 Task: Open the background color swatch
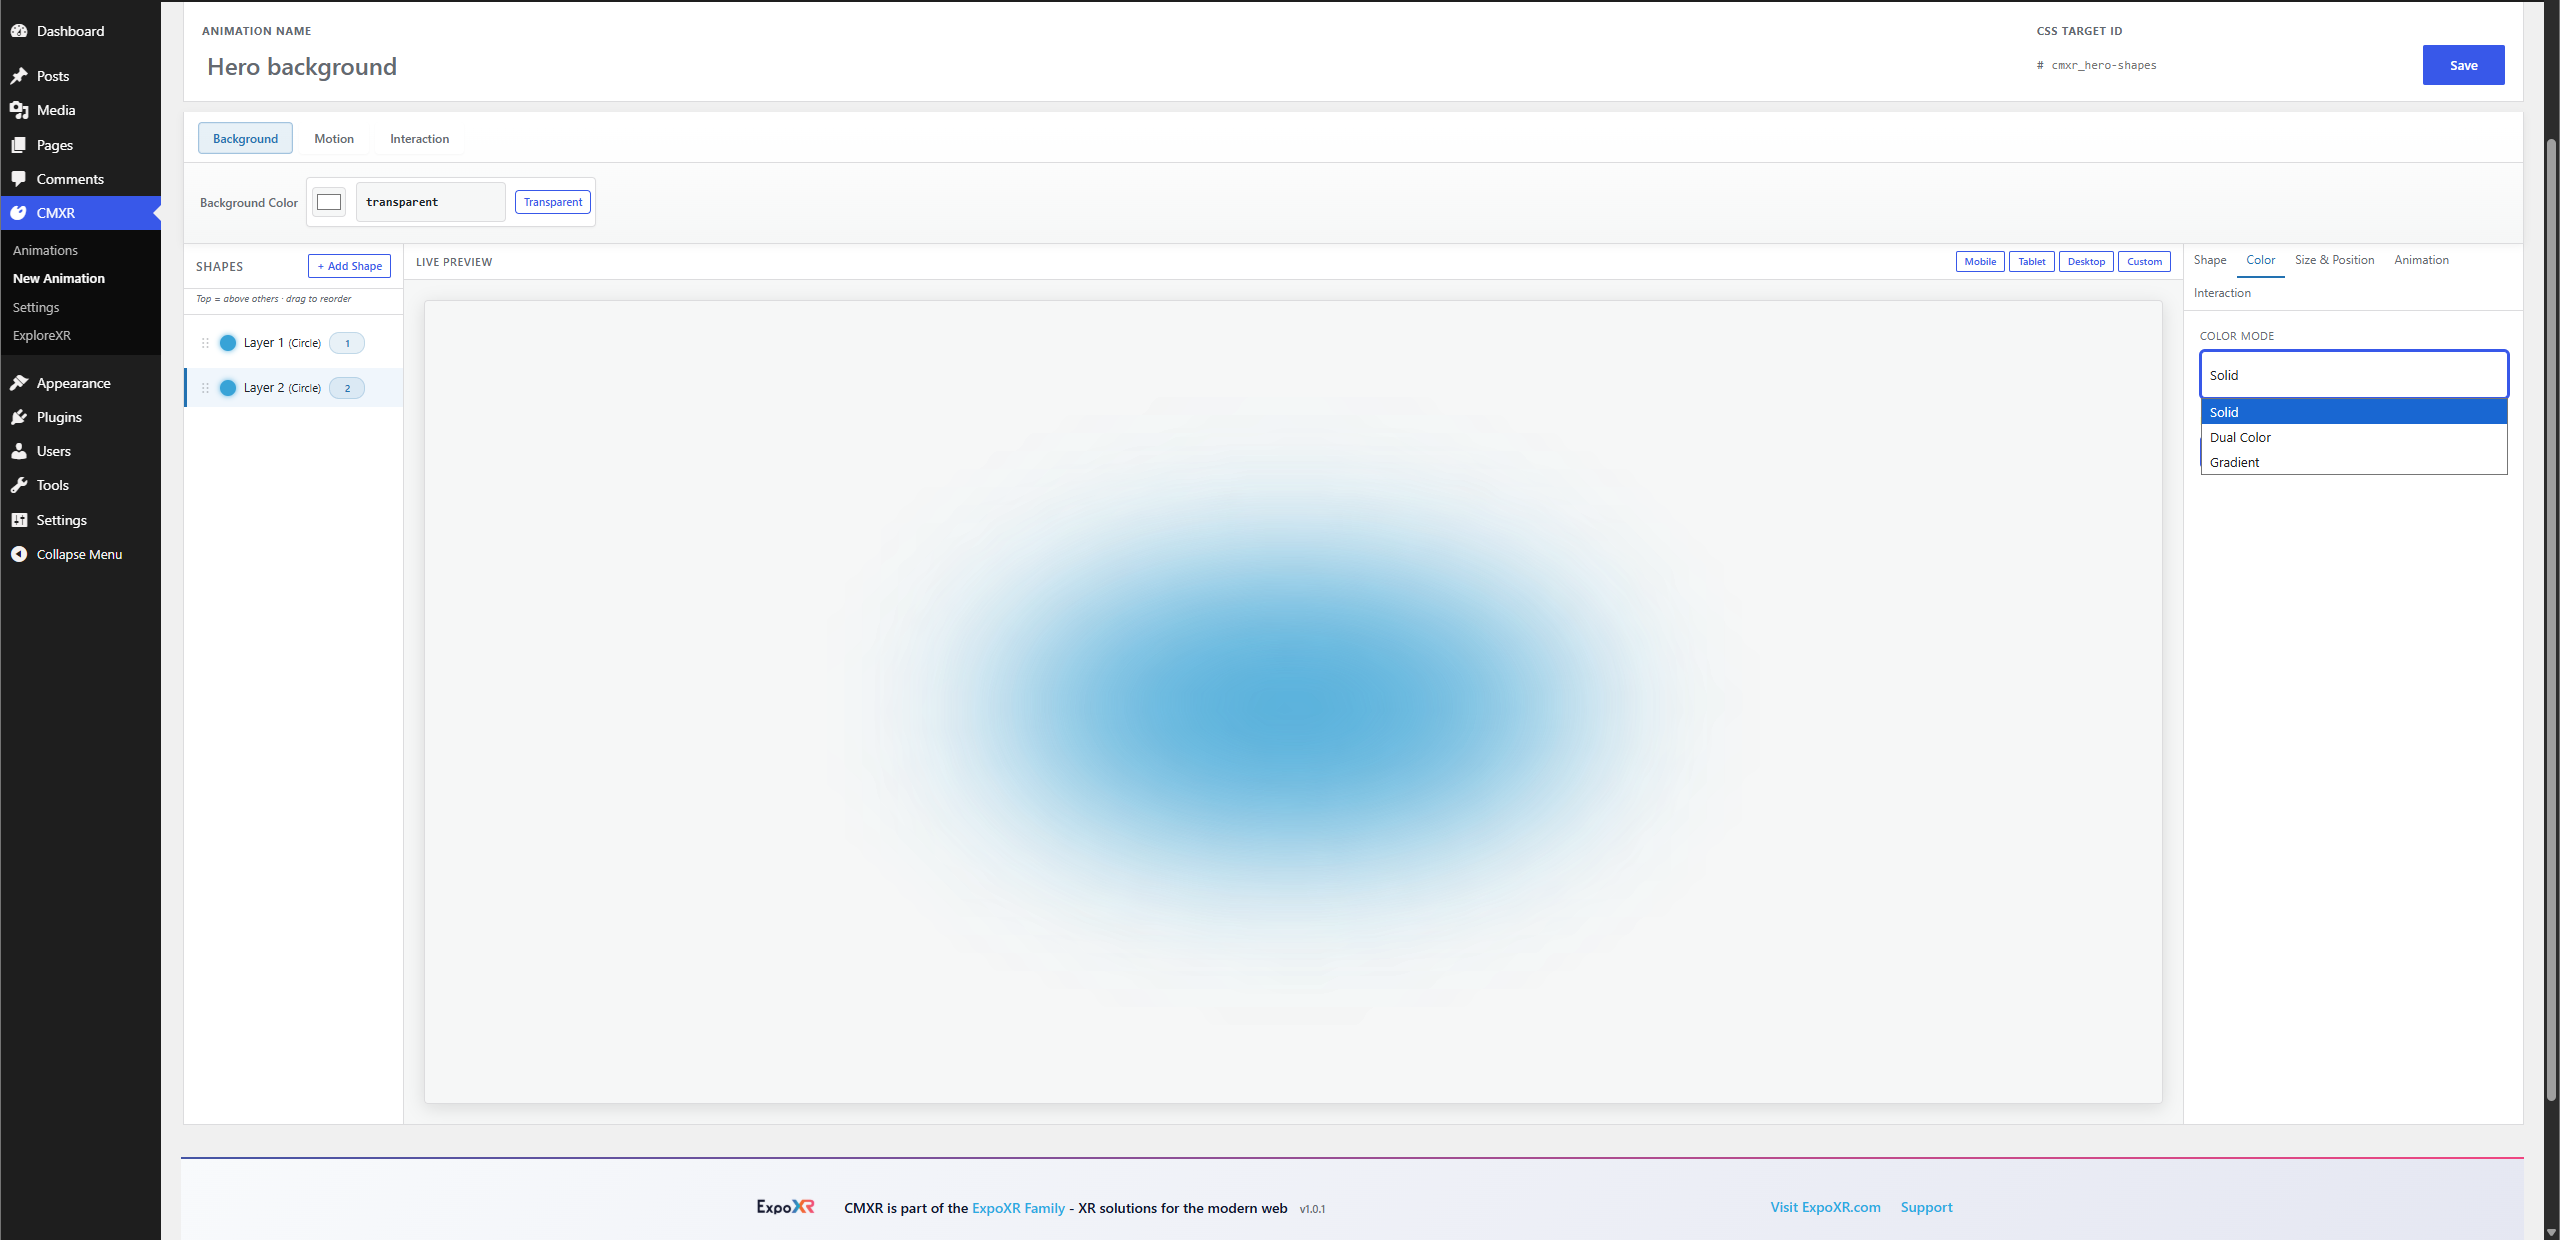pyautogui.click(x=329, y=202)
